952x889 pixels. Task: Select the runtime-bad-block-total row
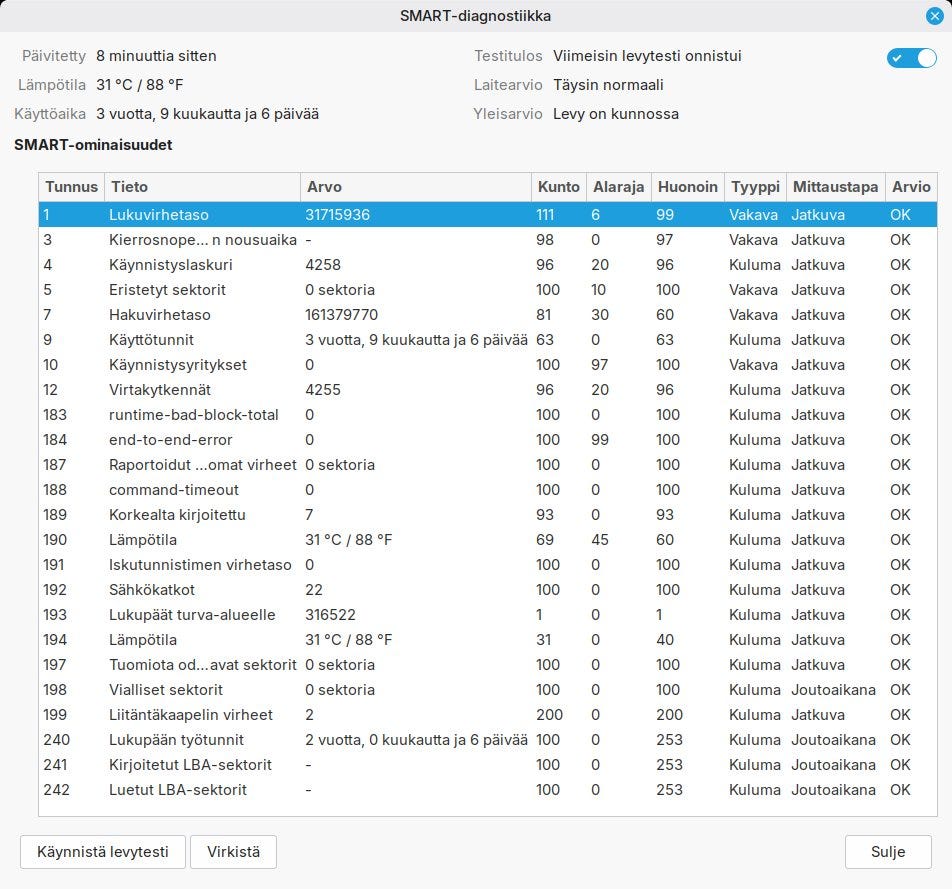(488, 415)
